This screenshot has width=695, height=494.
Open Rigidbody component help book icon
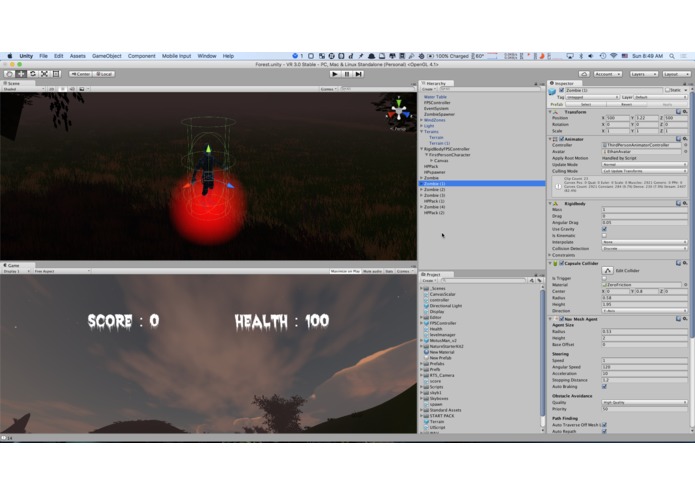click(678, 203)
